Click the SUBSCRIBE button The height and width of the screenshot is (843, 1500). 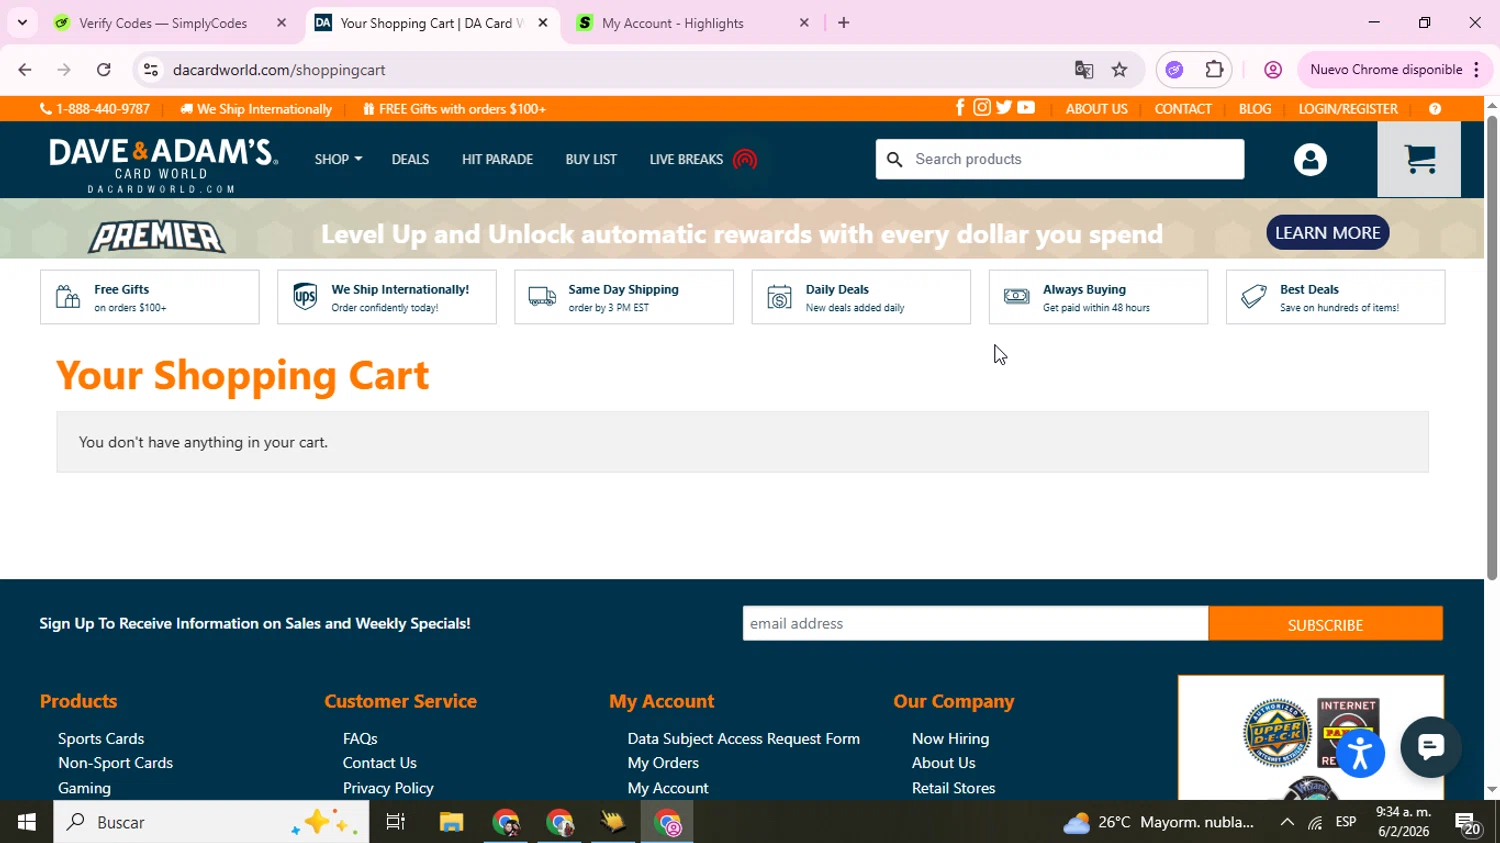coord(1325,624)
